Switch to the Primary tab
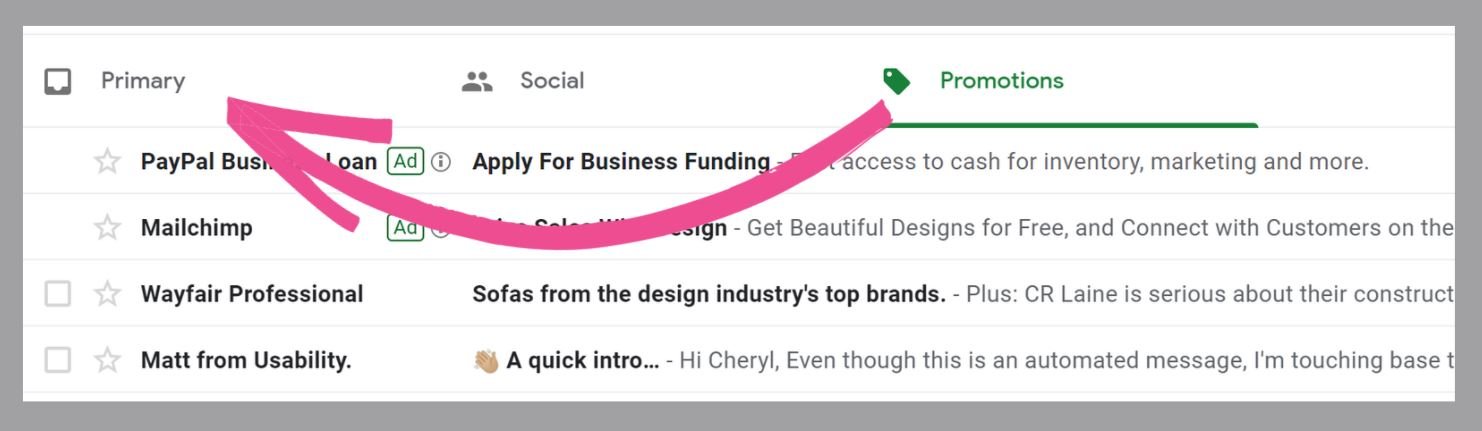The width and height of the screenshot is (1482, 431). [143, 81]
